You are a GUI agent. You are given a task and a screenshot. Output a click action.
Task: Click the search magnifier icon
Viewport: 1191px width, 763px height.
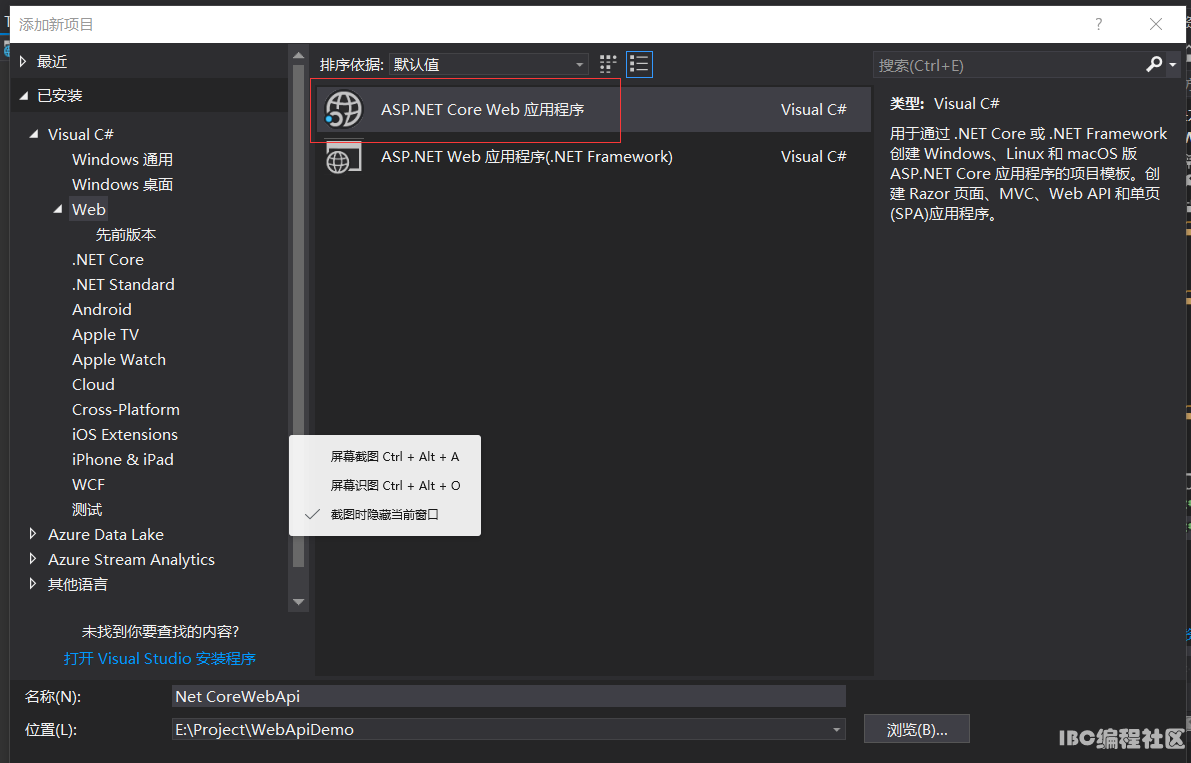(1154, 65)
